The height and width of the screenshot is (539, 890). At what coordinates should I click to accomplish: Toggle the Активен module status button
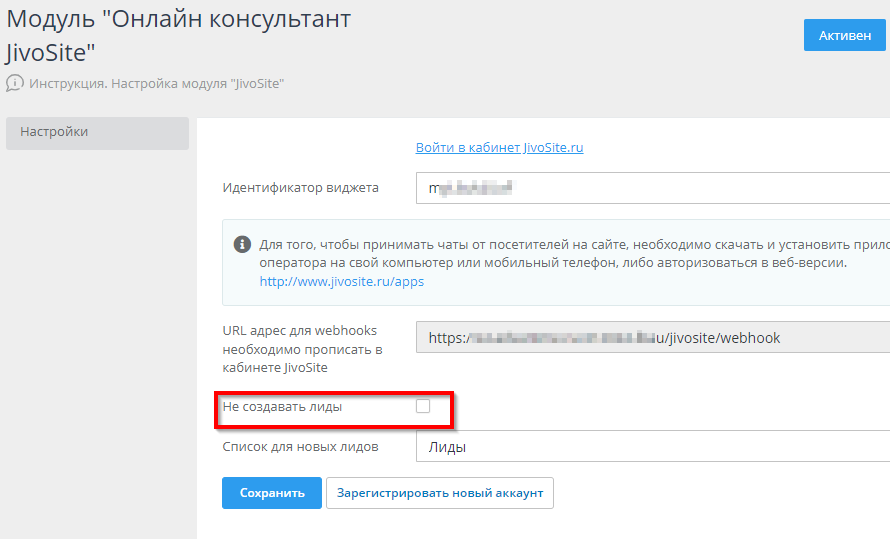(x=844, y=35)
